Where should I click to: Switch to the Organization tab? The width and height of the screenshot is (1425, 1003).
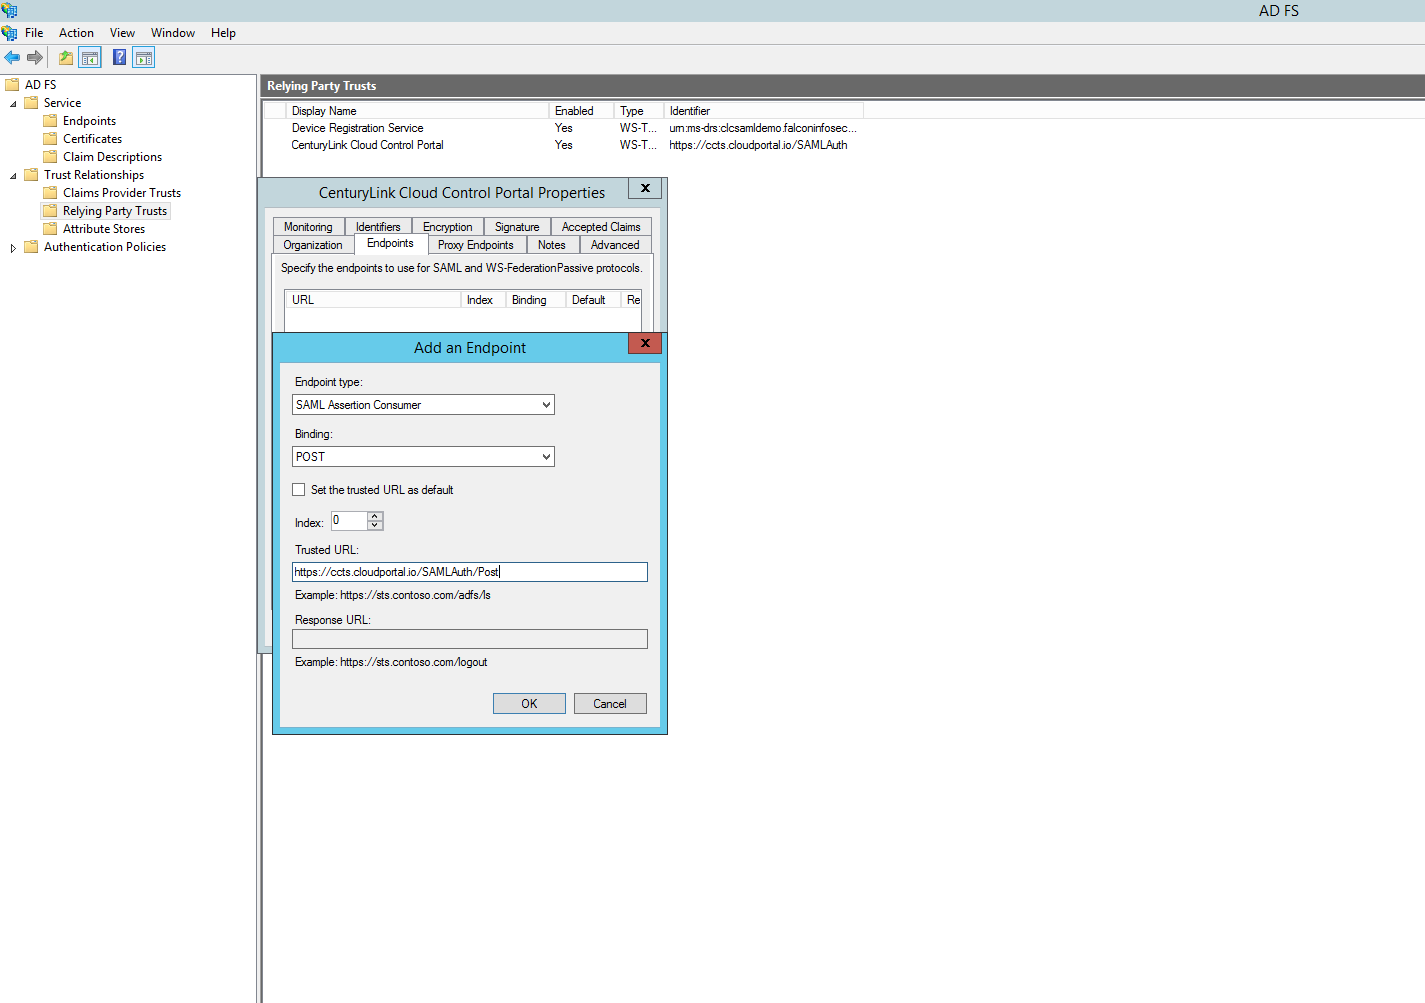click(x=313, y=245)
